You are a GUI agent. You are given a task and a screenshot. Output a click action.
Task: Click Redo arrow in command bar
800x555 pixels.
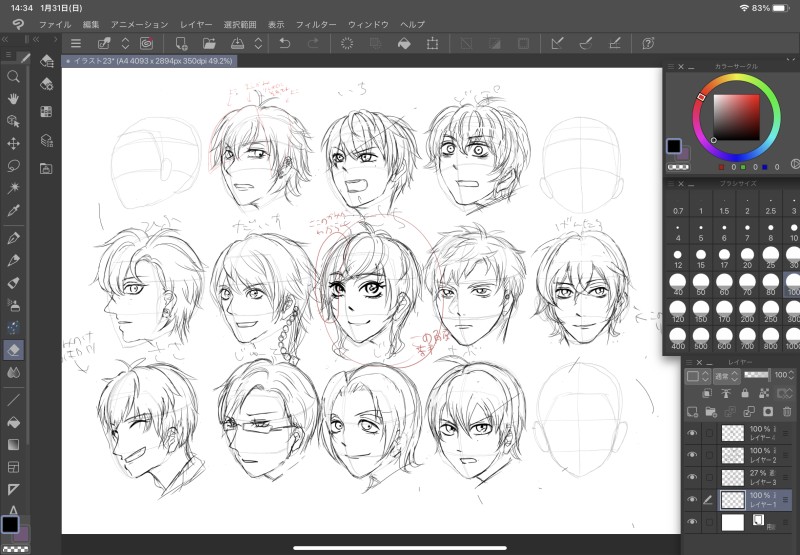click(x=313, y=44)
